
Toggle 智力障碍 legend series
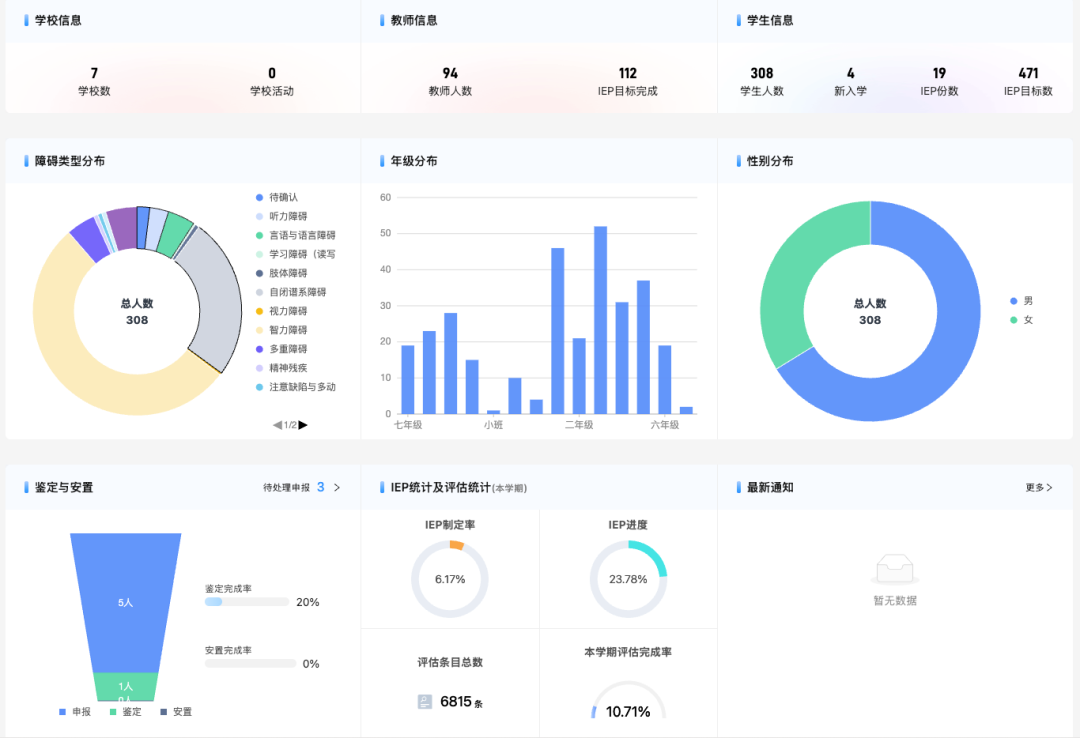pyautogui.click(x=281, y=330)
